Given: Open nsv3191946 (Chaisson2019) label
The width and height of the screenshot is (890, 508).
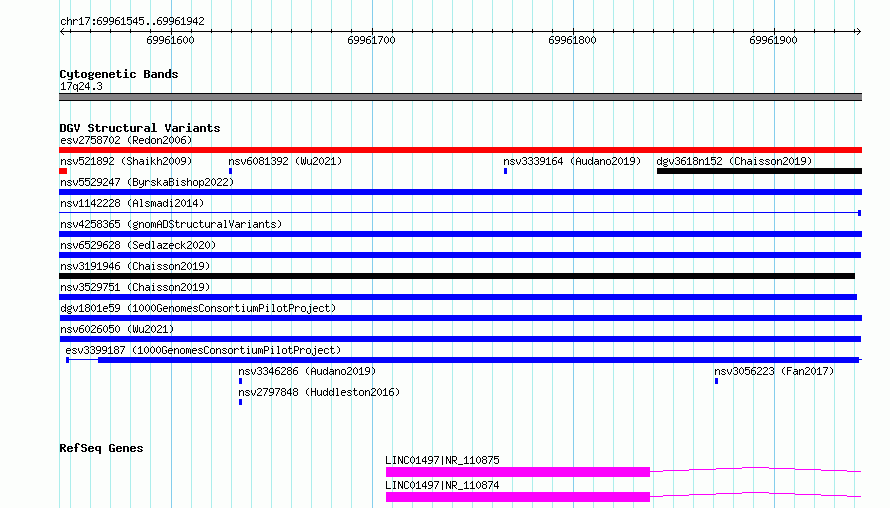Looking at the screenshot, I should click(x=135, y=266).
